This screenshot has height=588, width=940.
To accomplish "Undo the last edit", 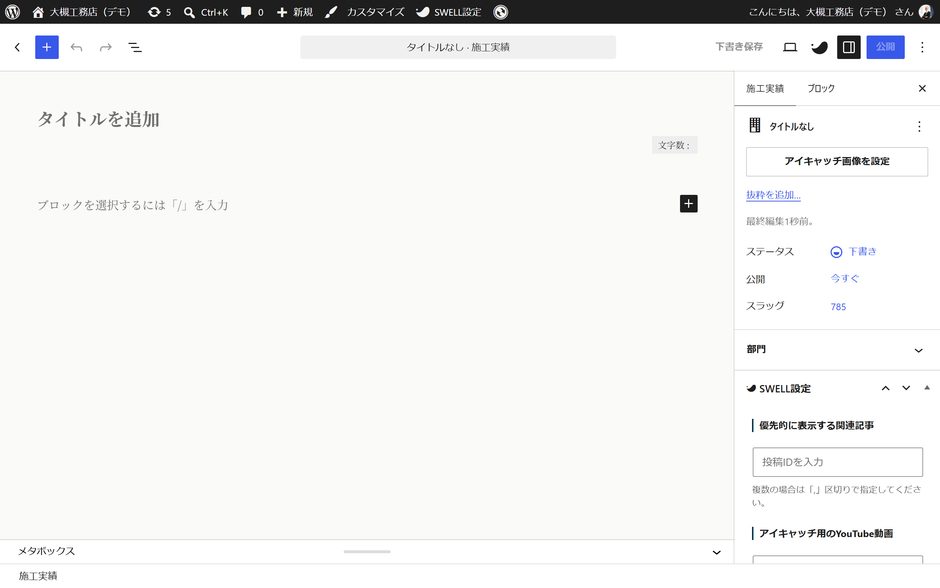I will coord(76,47).
